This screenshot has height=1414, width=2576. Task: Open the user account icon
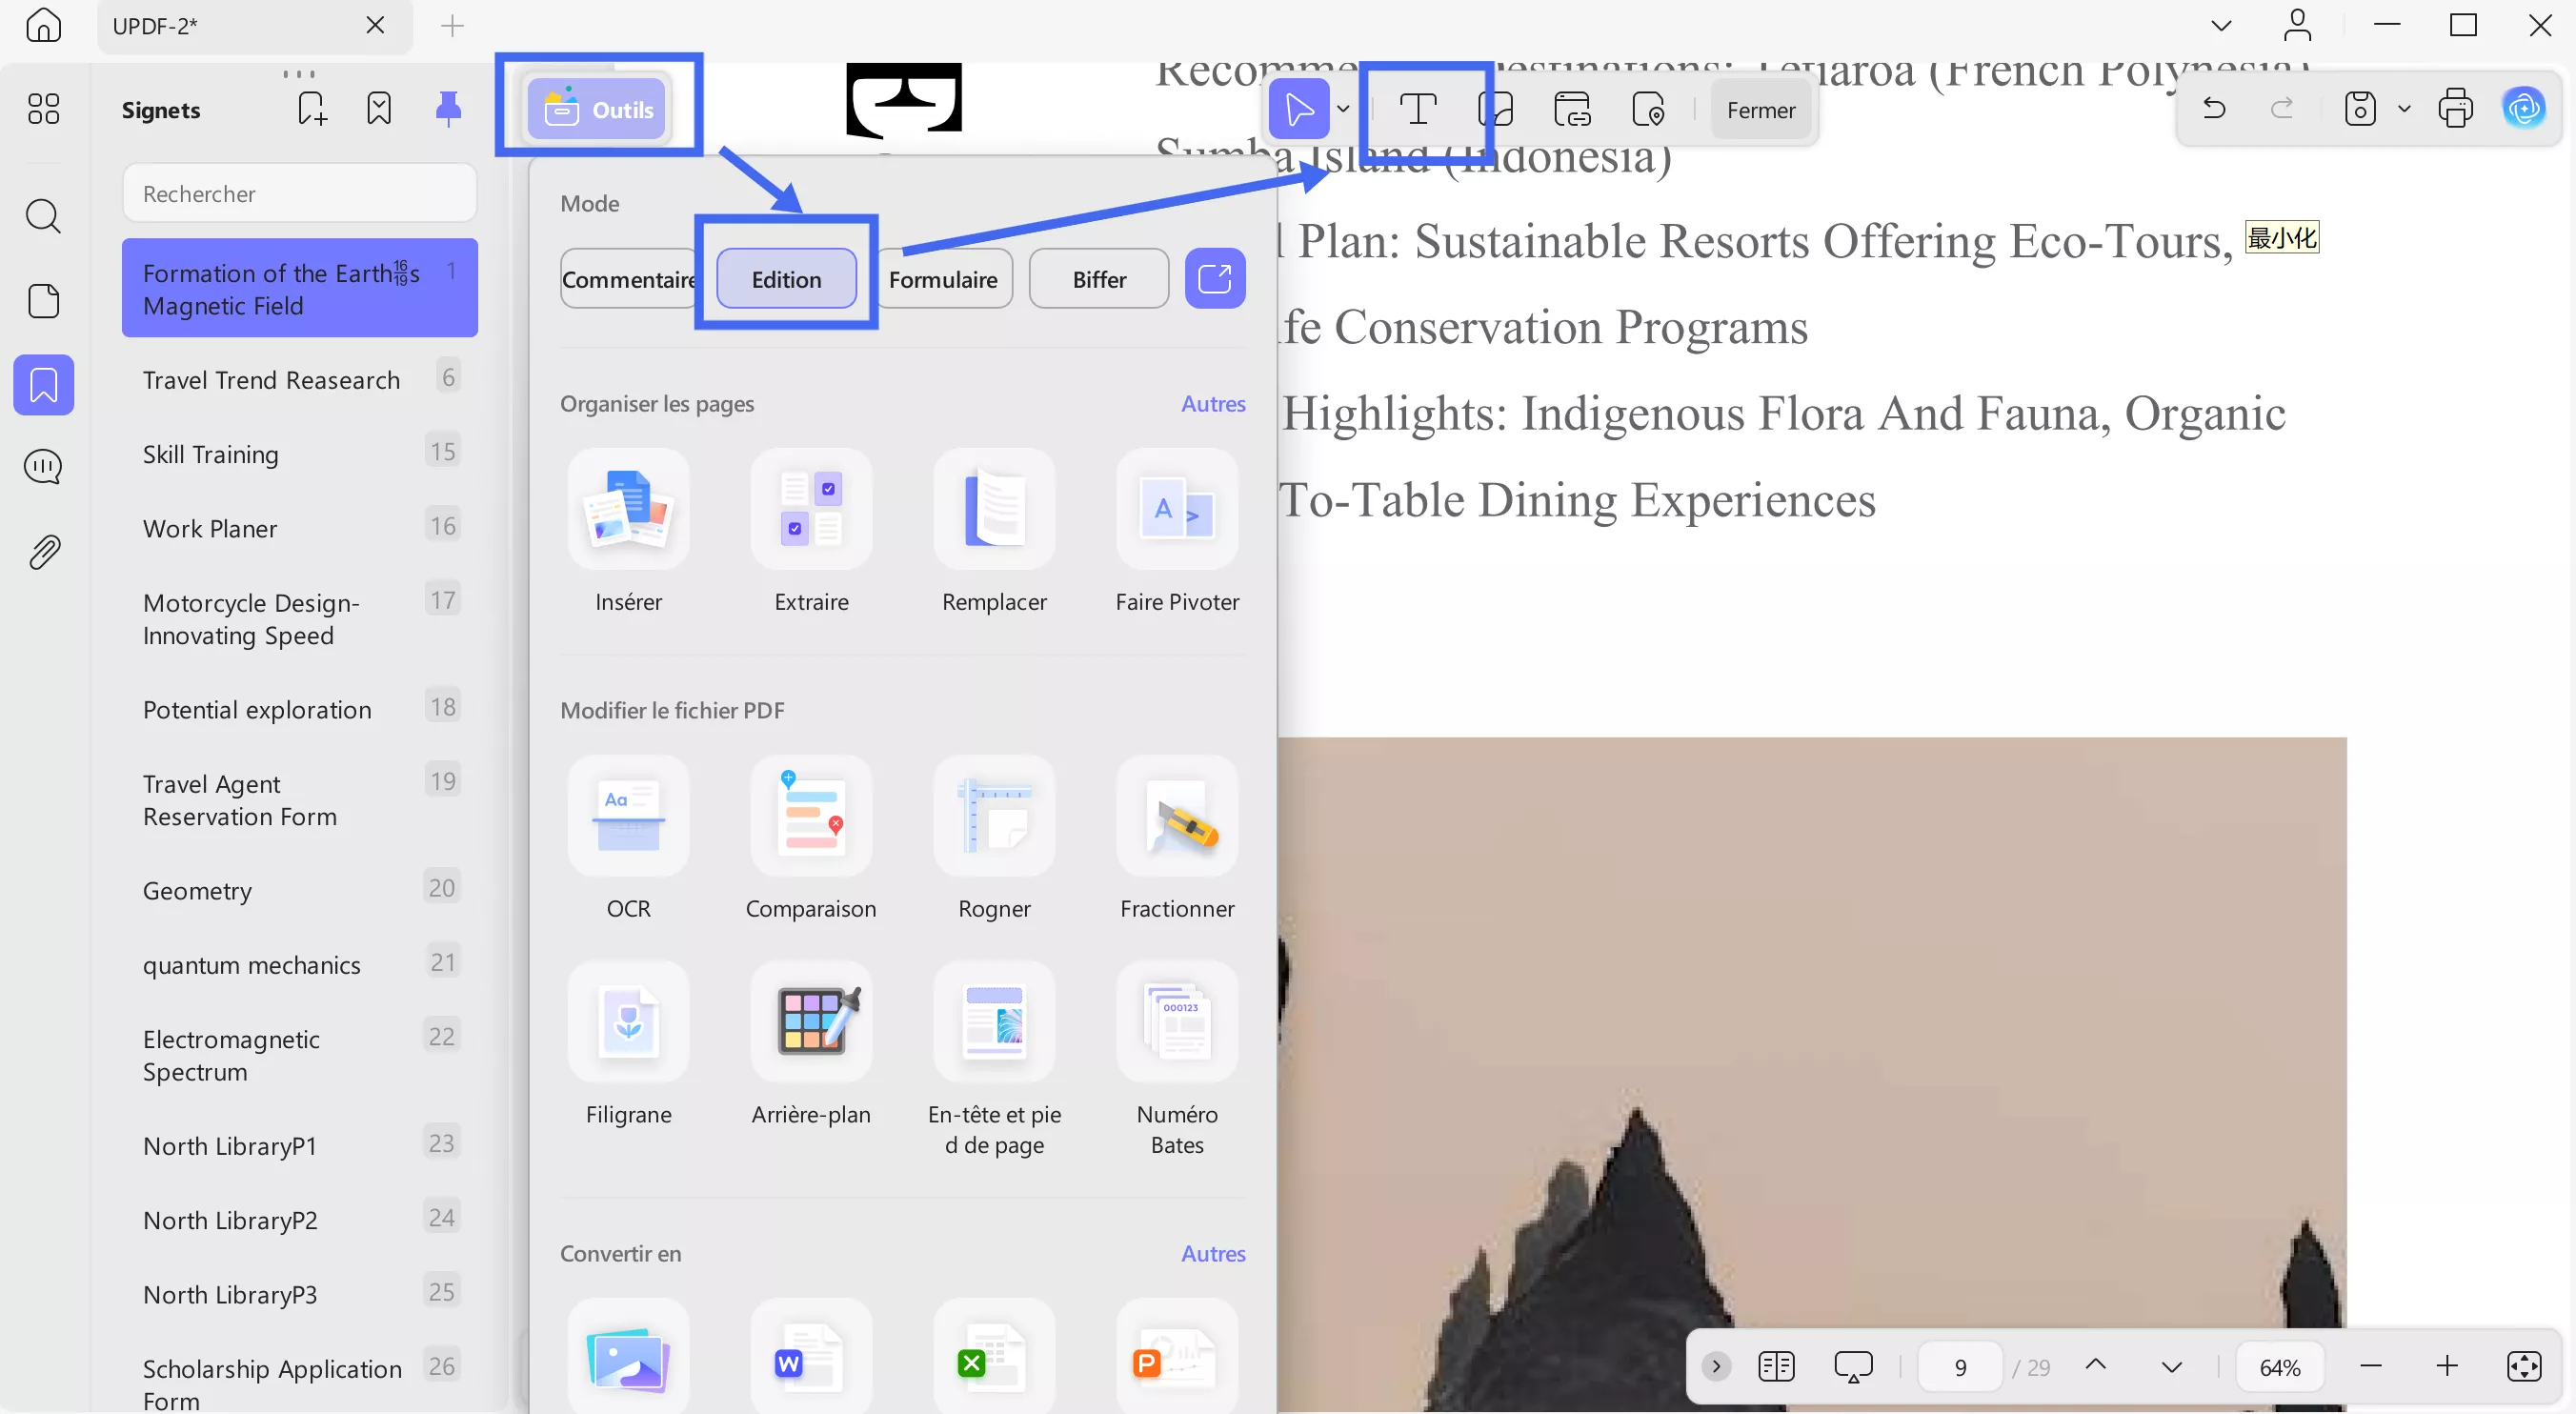tap(2298, 25)
